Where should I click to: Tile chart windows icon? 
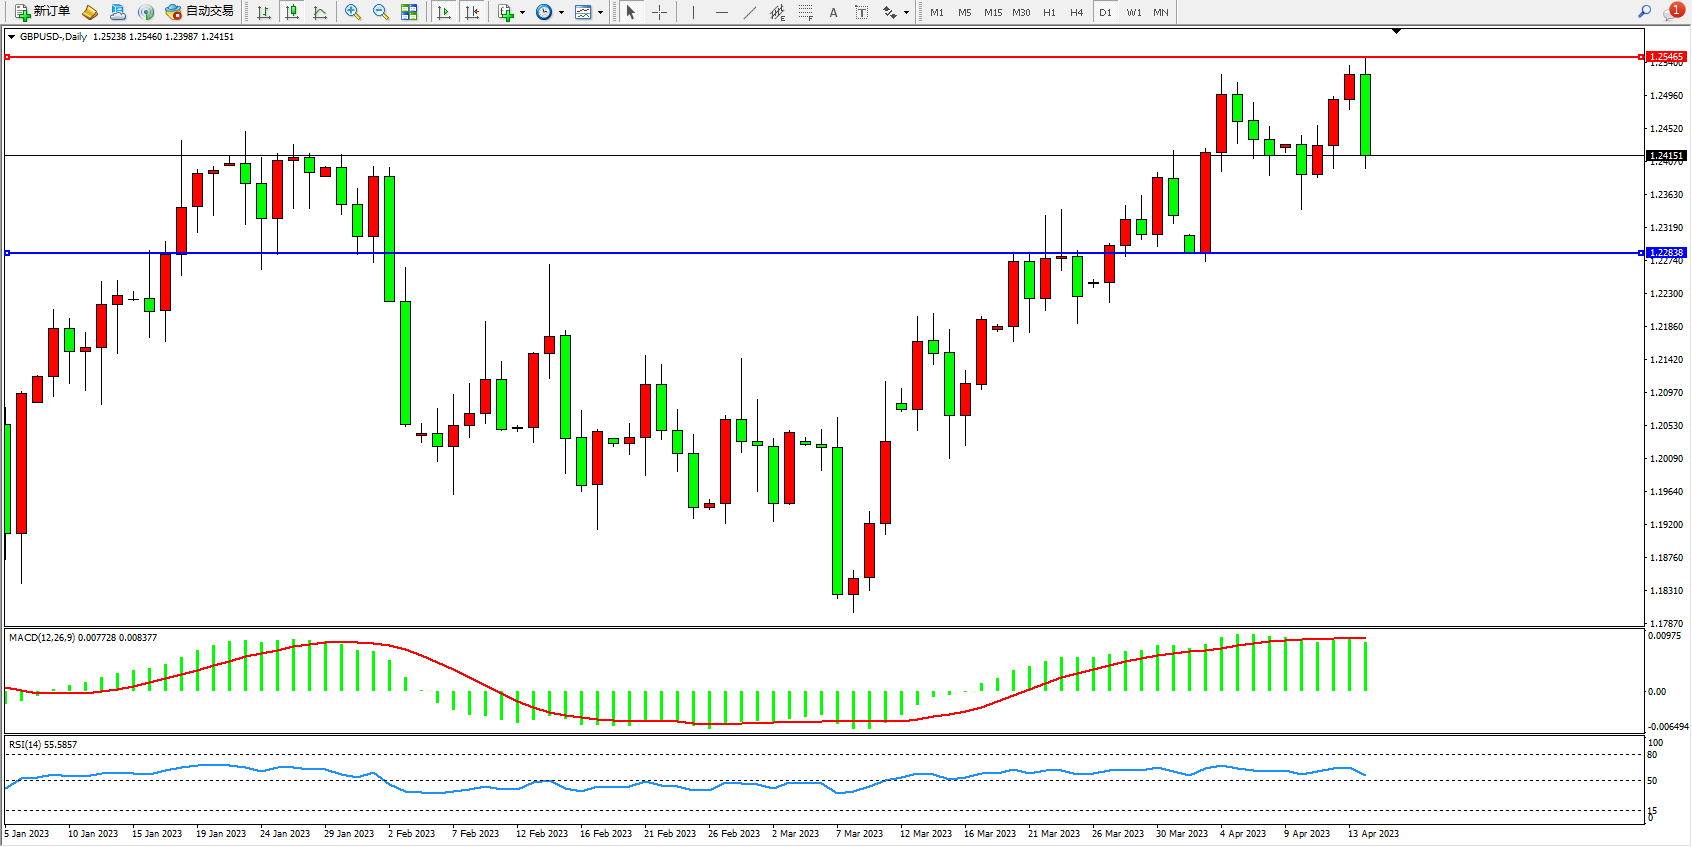coord(409,12)
